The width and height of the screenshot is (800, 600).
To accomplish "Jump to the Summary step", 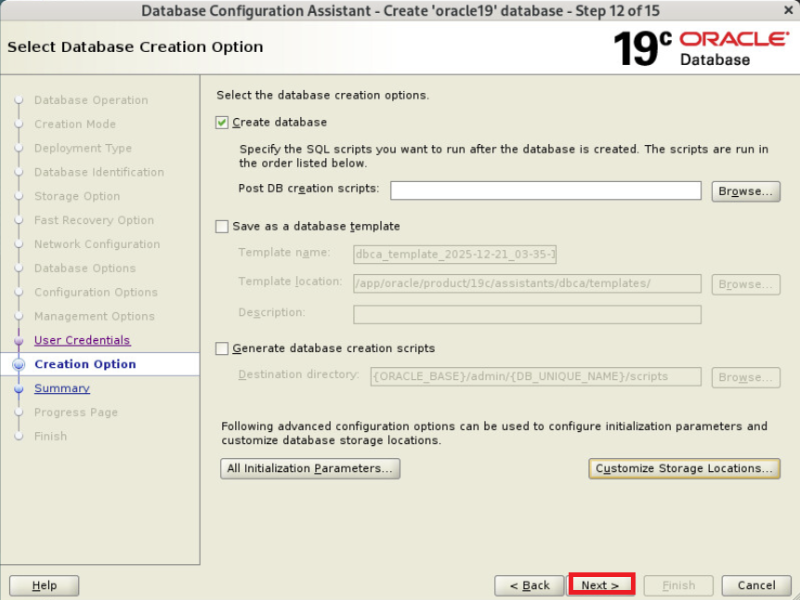I will pos(62,388).
